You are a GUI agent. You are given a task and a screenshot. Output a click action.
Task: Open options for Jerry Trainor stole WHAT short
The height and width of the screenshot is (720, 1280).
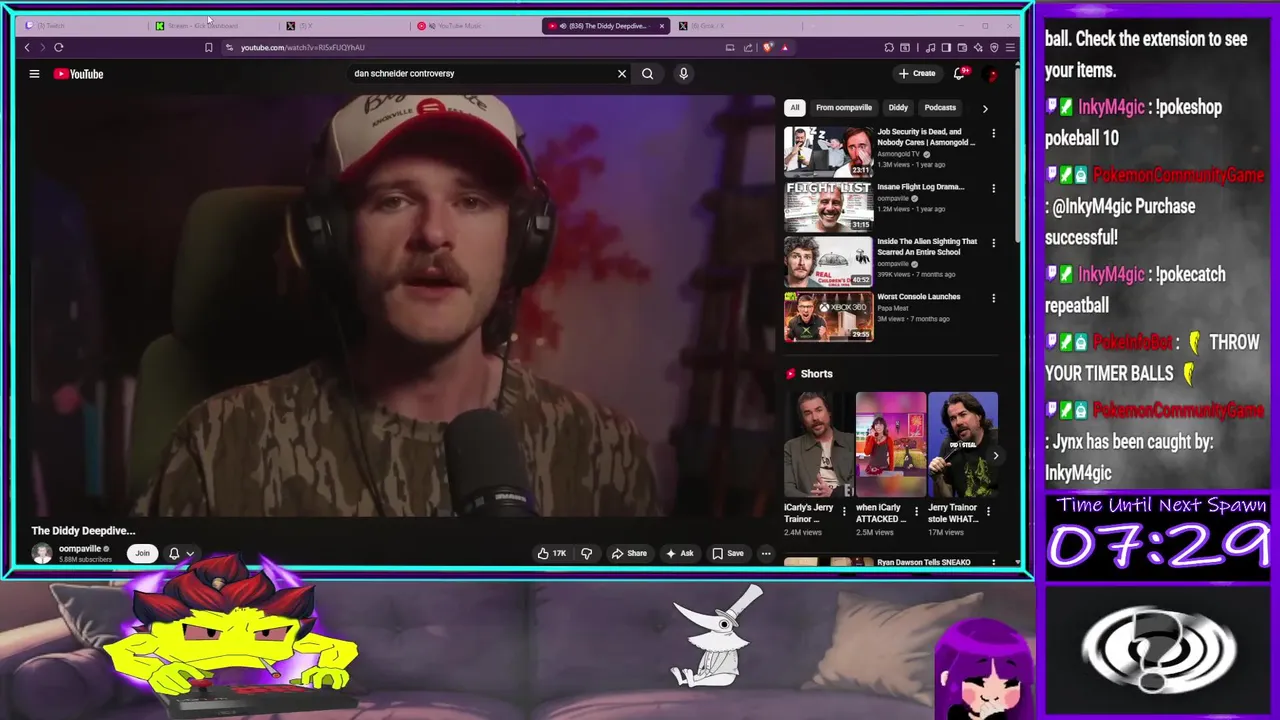click(988, 511)
